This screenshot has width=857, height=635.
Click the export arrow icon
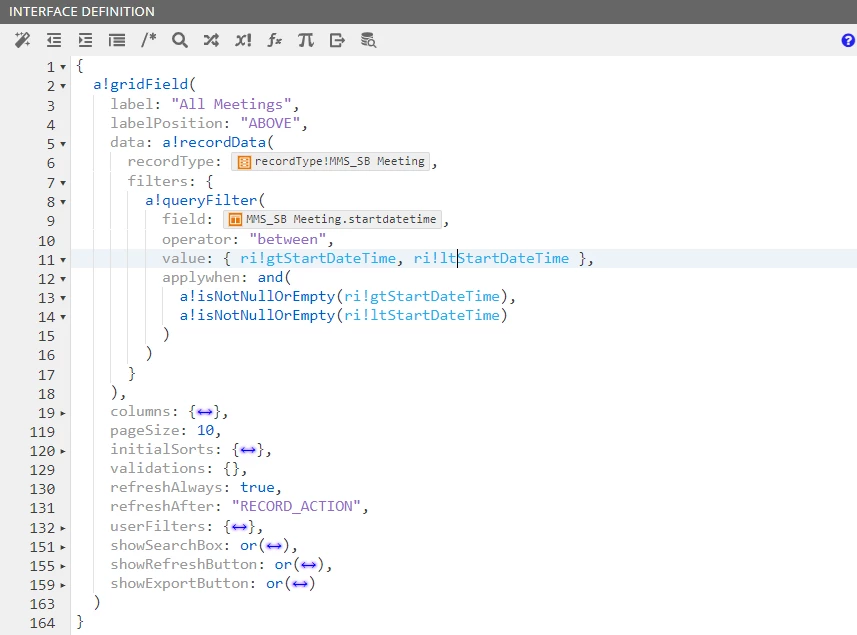337,40
